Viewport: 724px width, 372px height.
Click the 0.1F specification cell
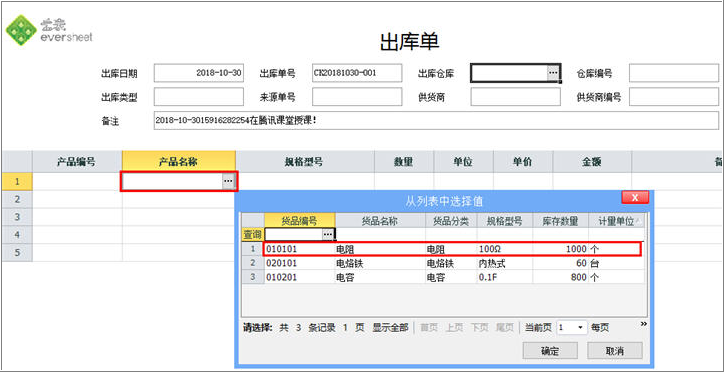pos(505,277)
